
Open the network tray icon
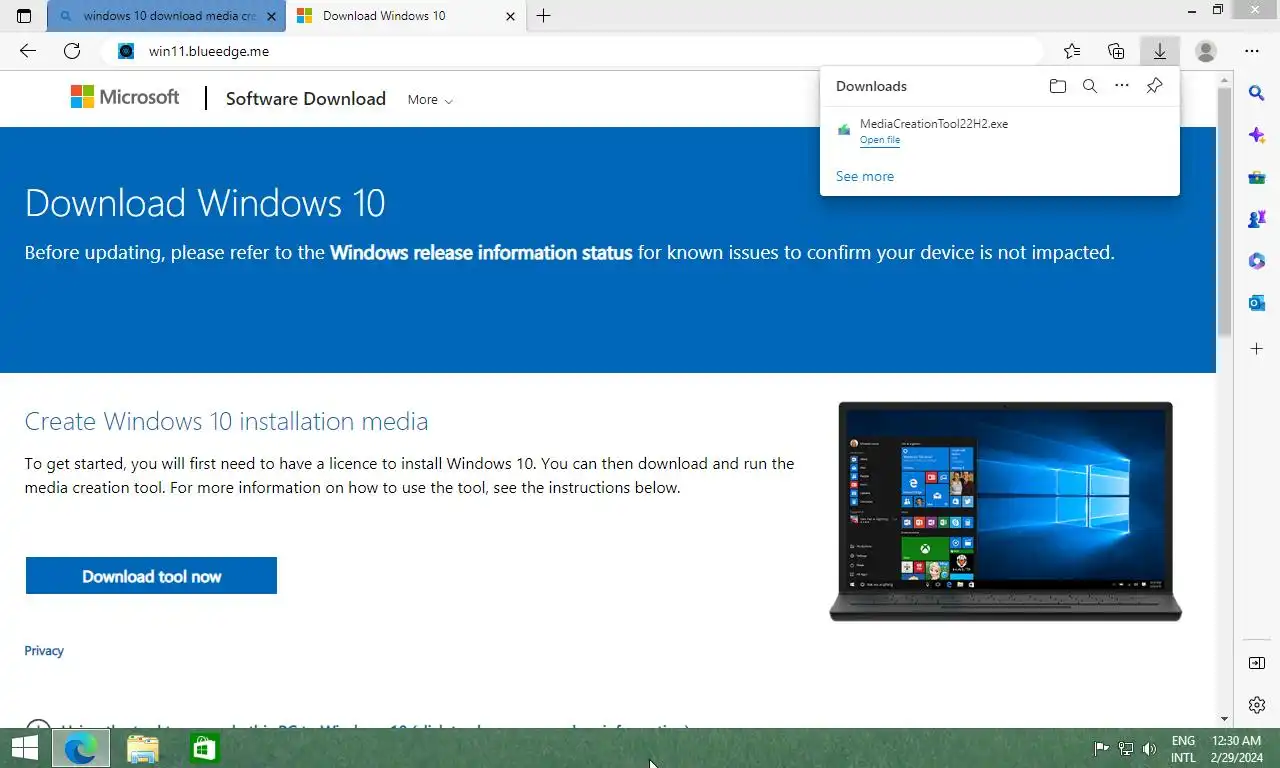1126,749
